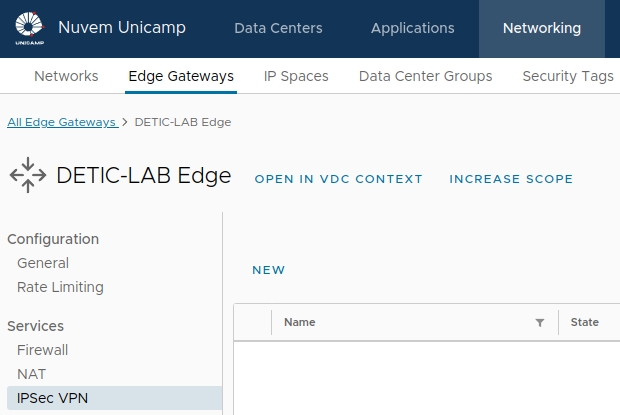
Task: Follow the All Edge Gateways breadcrumb link
Action: (x=61, y=122)
